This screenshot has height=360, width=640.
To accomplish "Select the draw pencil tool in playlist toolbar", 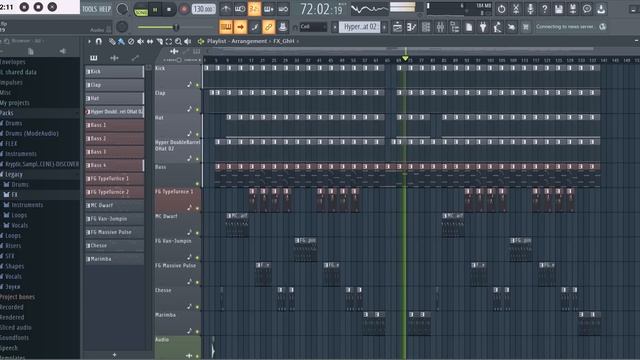I will pos(112,41).
